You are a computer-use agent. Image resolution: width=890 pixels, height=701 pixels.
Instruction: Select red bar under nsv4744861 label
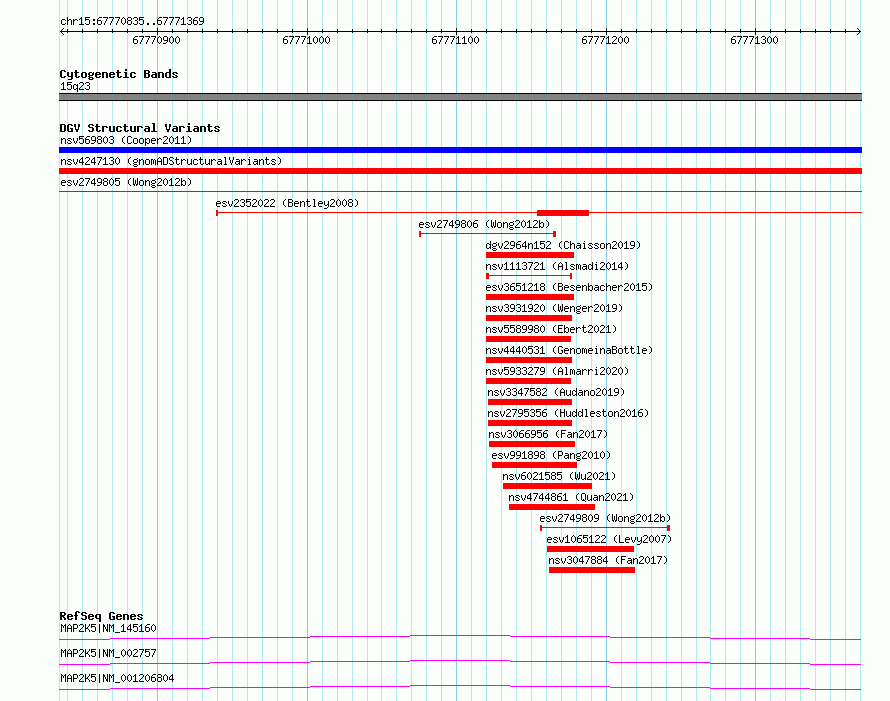pos(552,507)
